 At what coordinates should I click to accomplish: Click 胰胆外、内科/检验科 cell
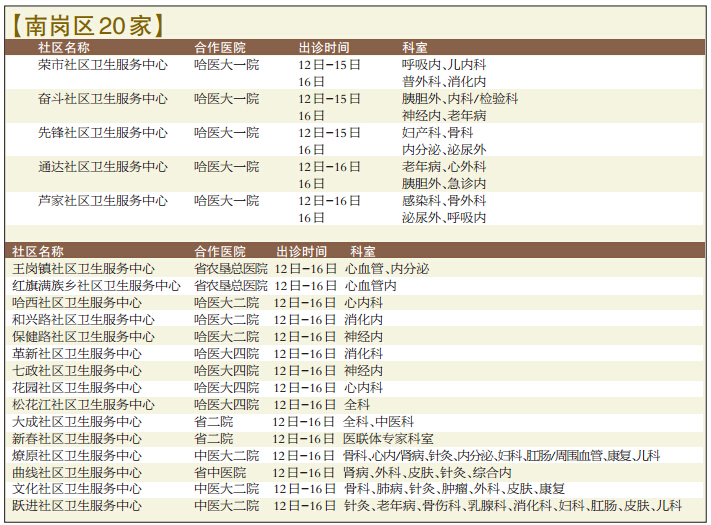point(460,99)
